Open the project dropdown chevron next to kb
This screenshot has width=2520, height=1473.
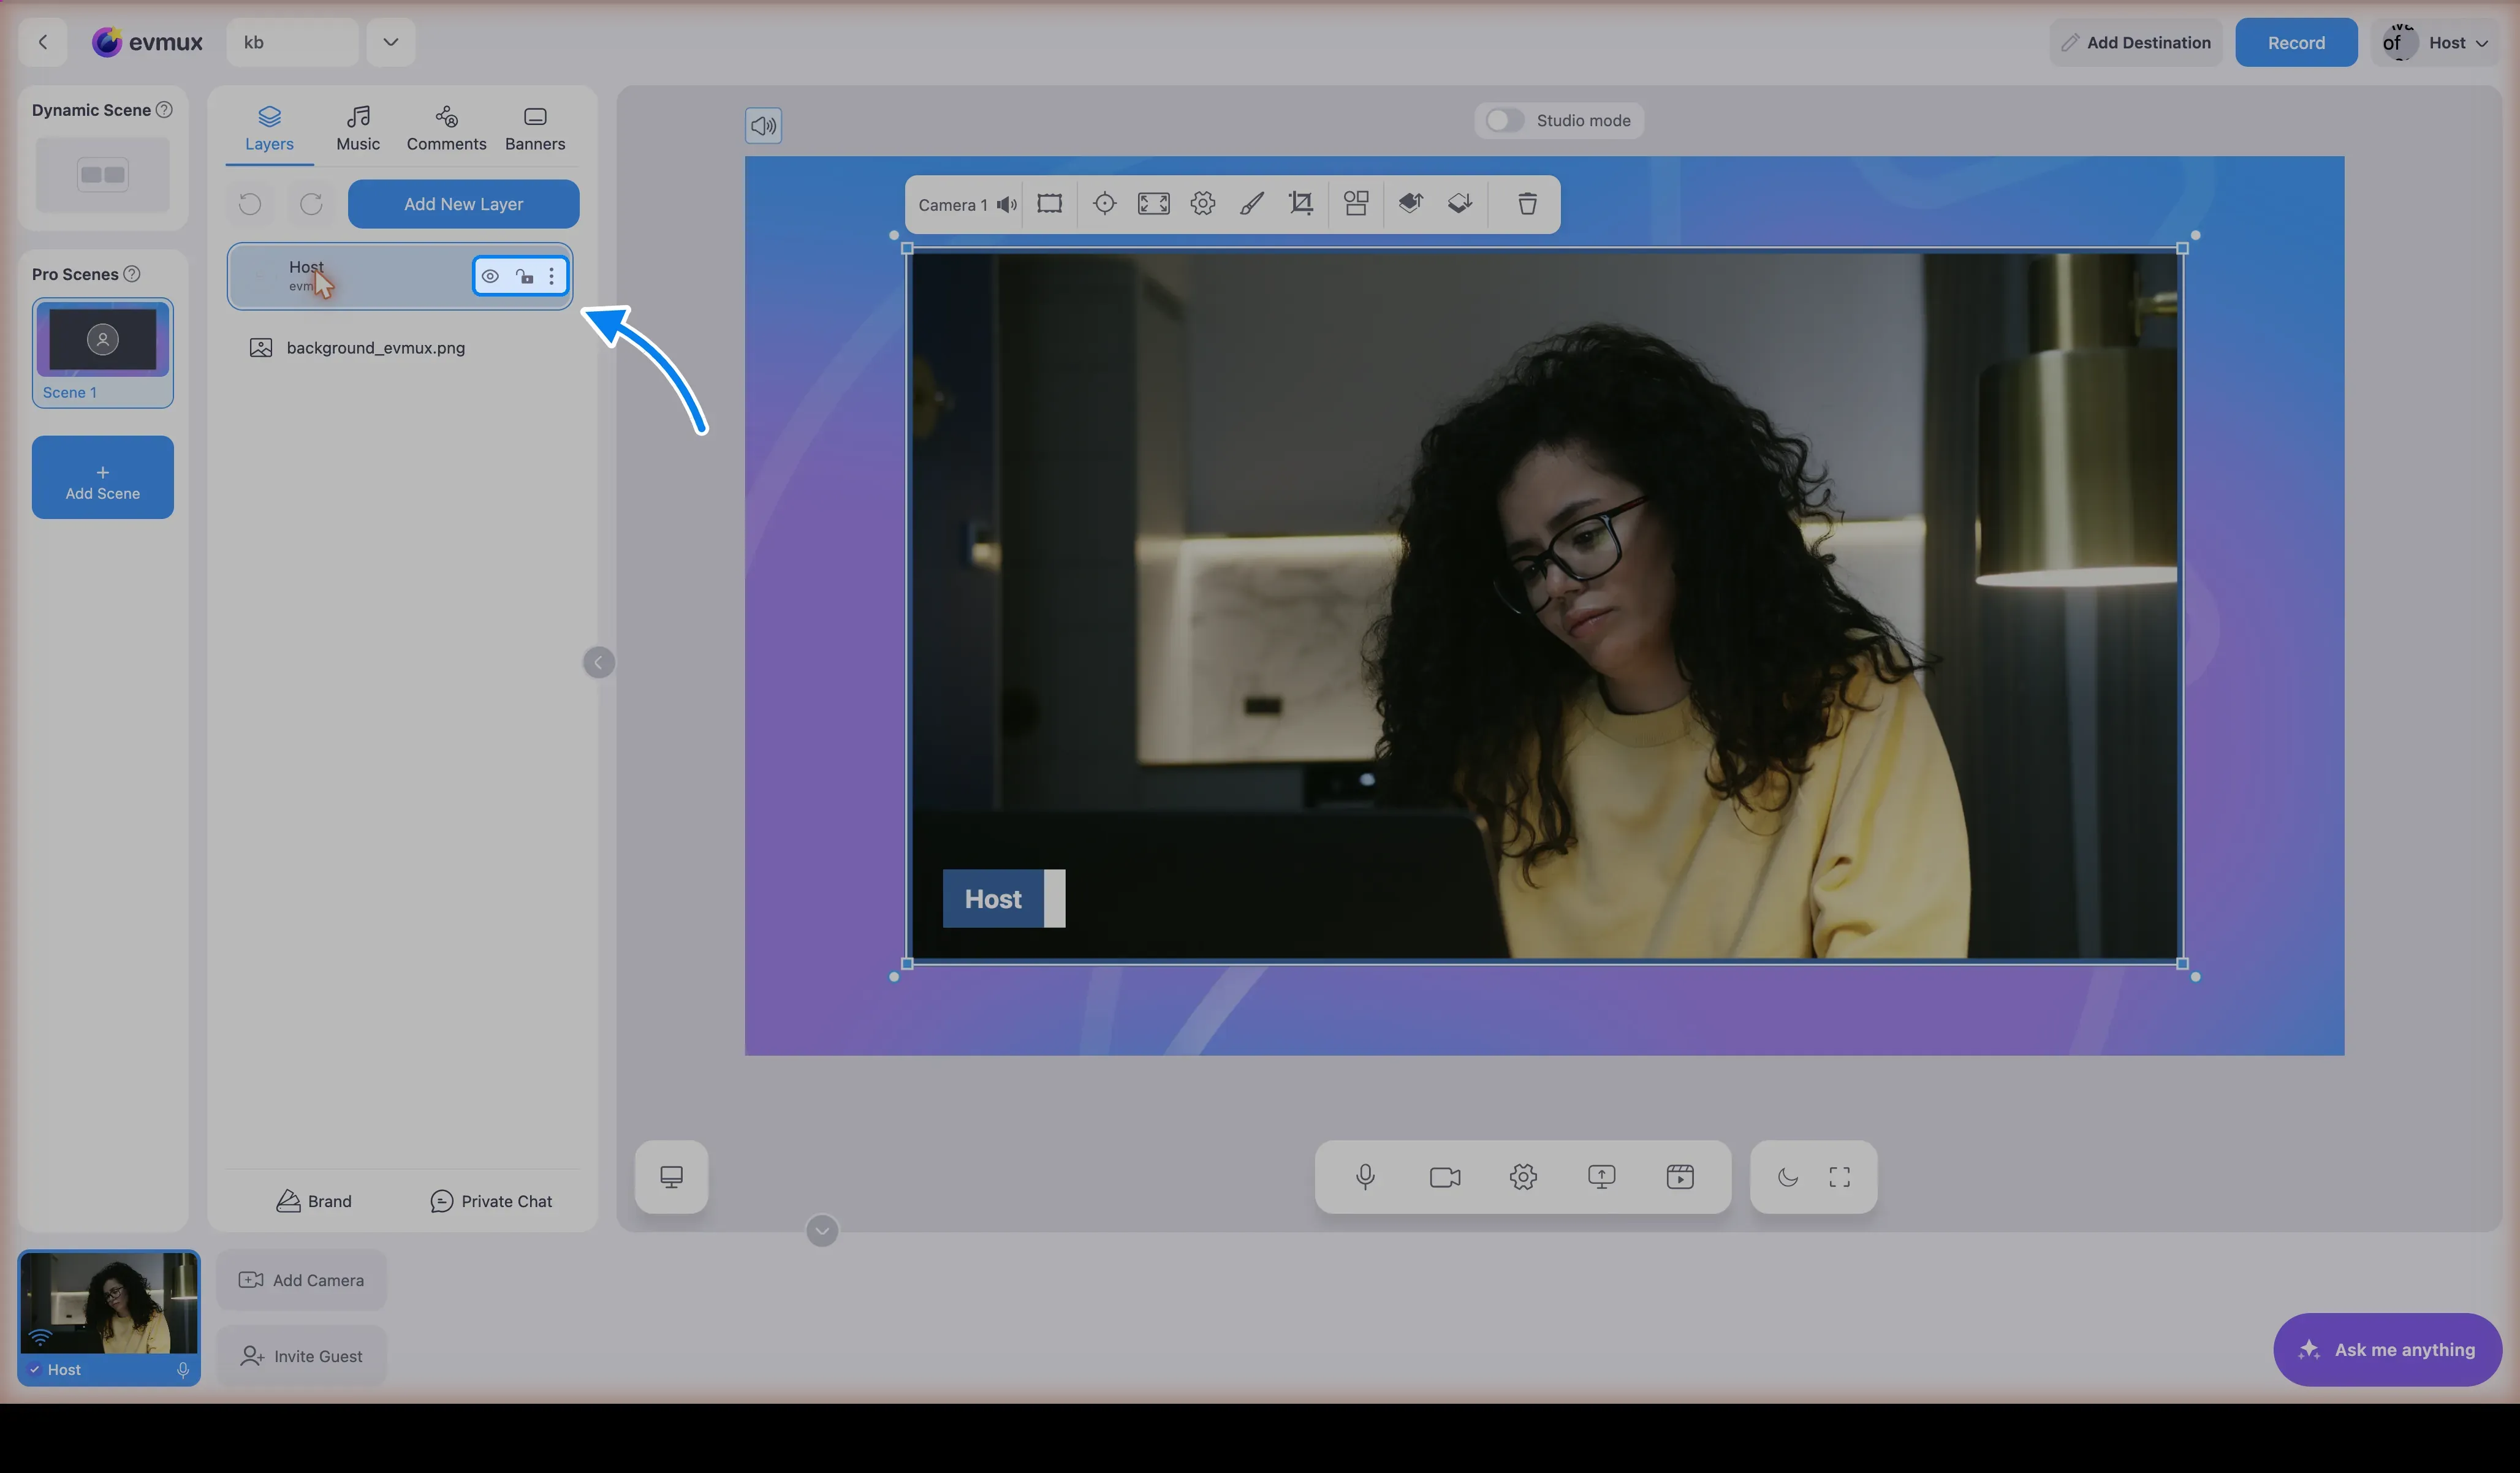pos(390,42)
